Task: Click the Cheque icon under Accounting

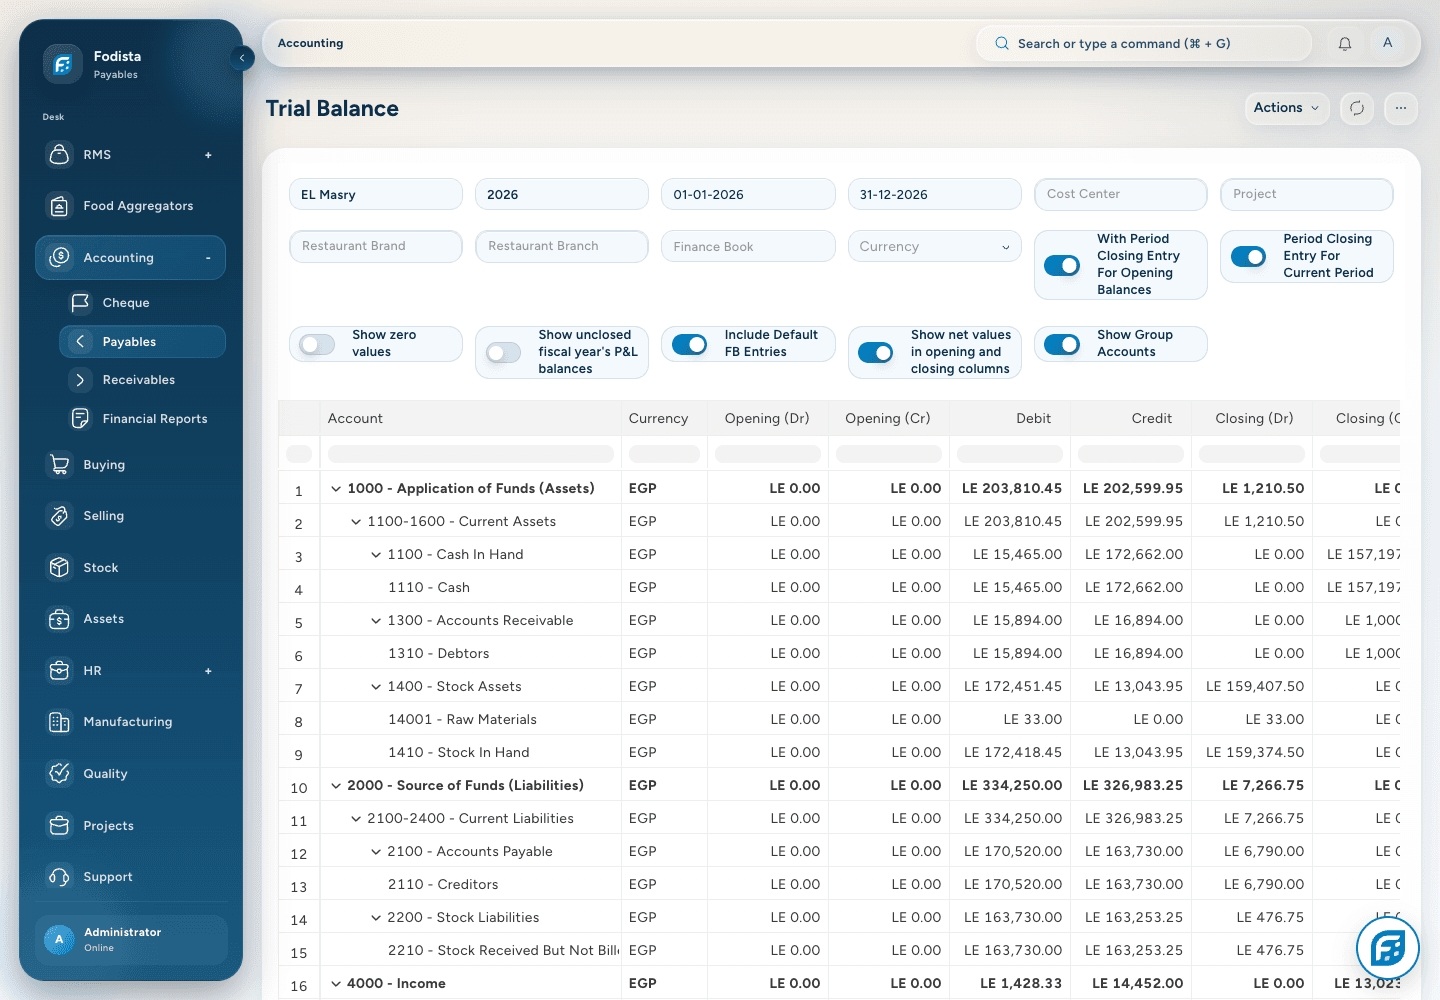Action: pyautogui.click(x=80, y=302)
